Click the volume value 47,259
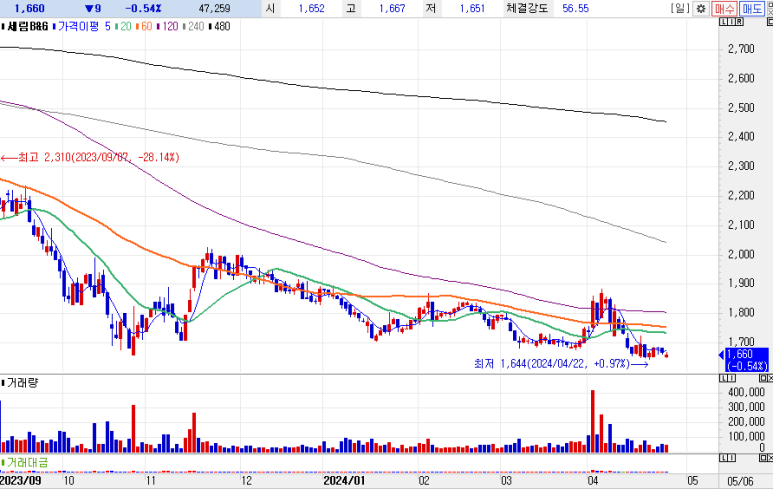The image size is (773, 489). click(x=214, y=8)
